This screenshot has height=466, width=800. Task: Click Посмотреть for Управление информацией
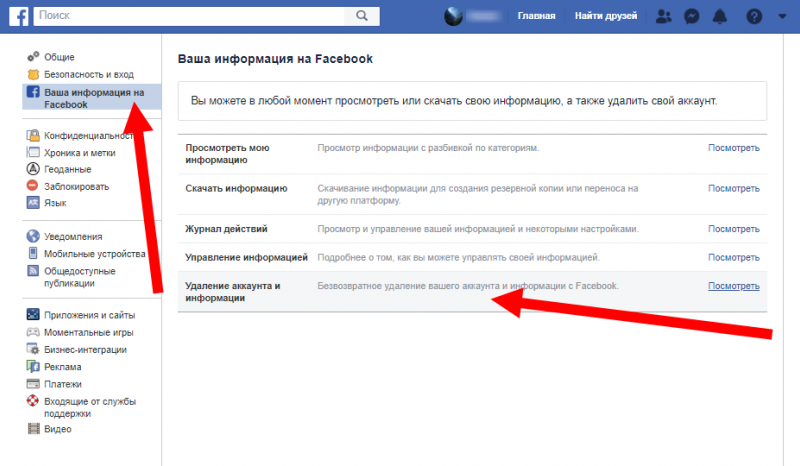[x=733, y=257]
